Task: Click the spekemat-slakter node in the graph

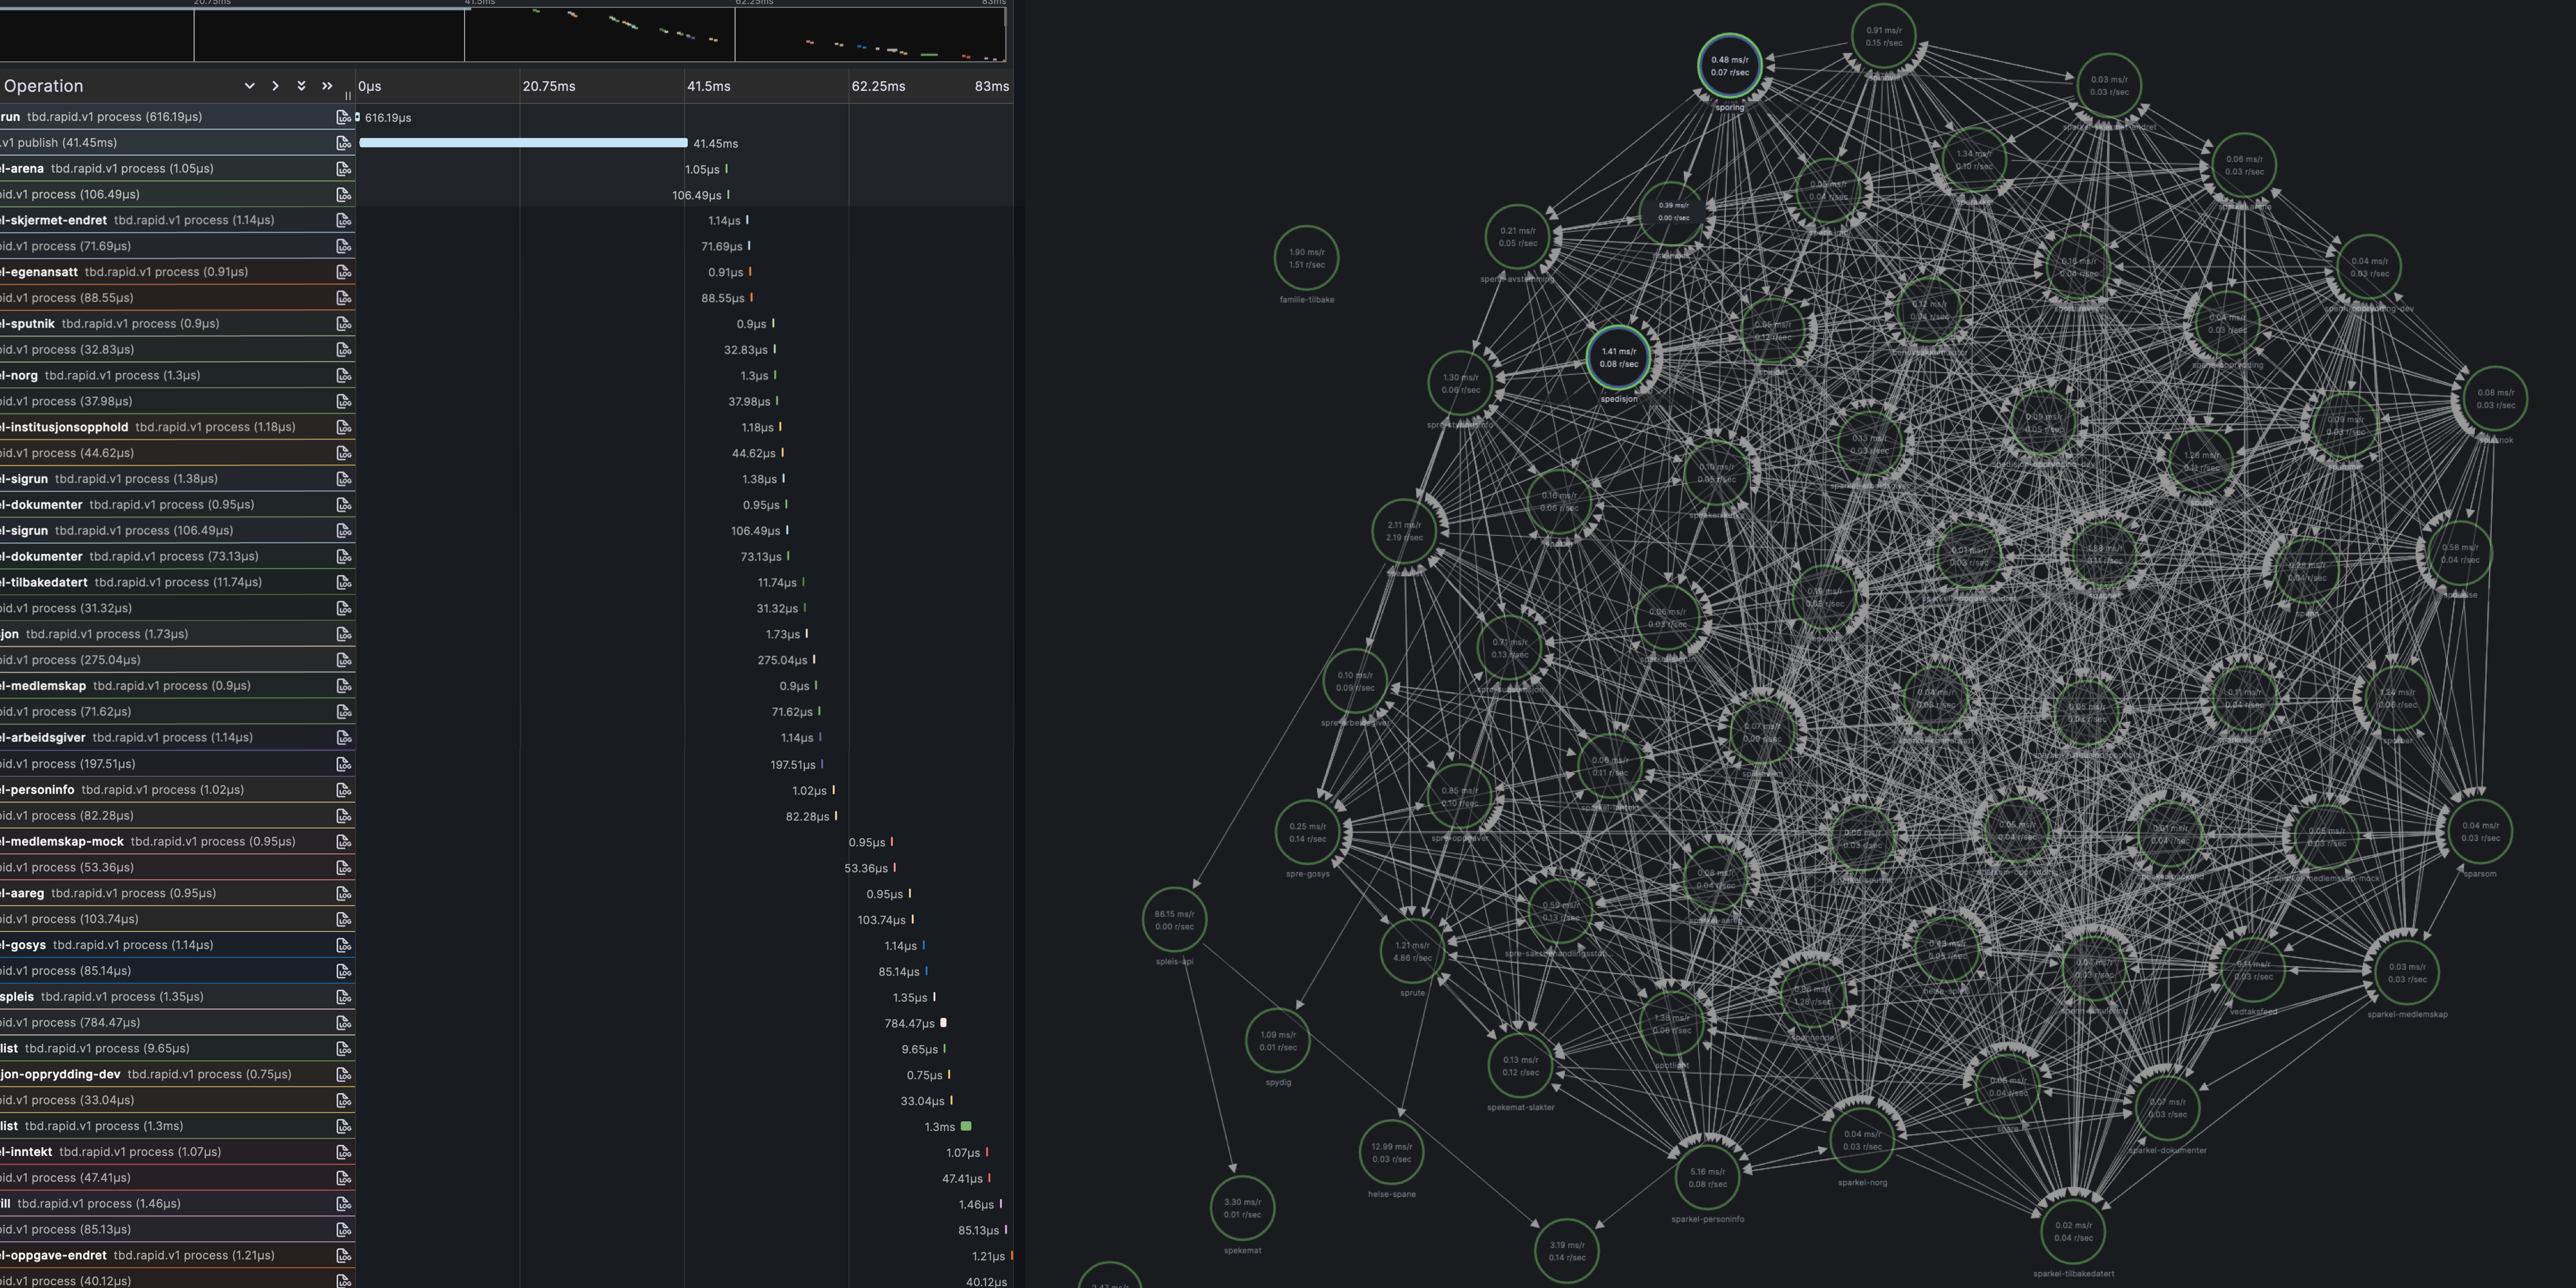Action: click(x=1520, y=1066)
